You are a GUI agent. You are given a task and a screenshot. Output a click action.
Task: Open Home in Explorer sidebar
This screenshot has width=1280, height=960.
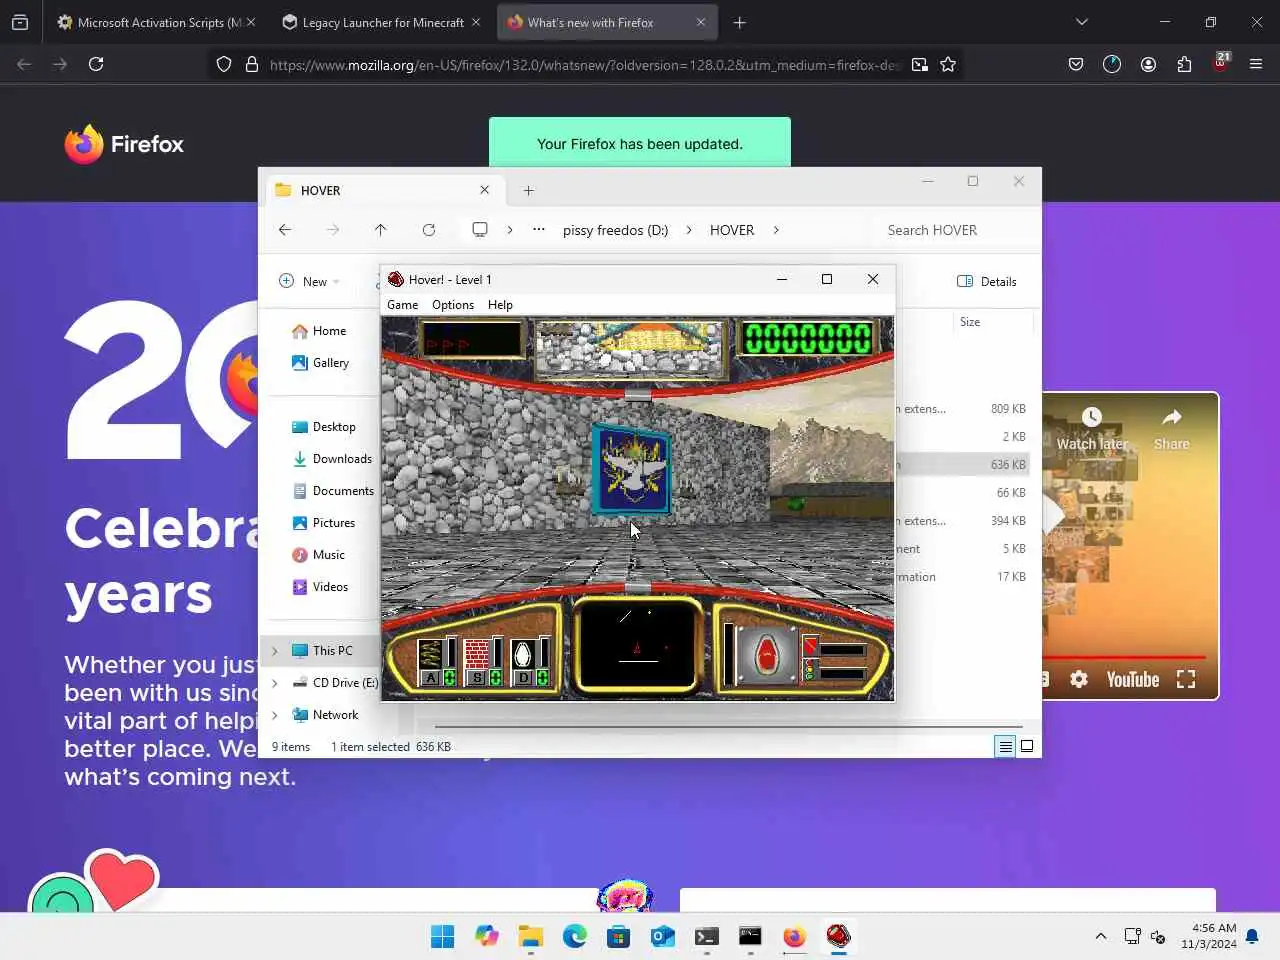pyautogui.click(x=319, y=331)
